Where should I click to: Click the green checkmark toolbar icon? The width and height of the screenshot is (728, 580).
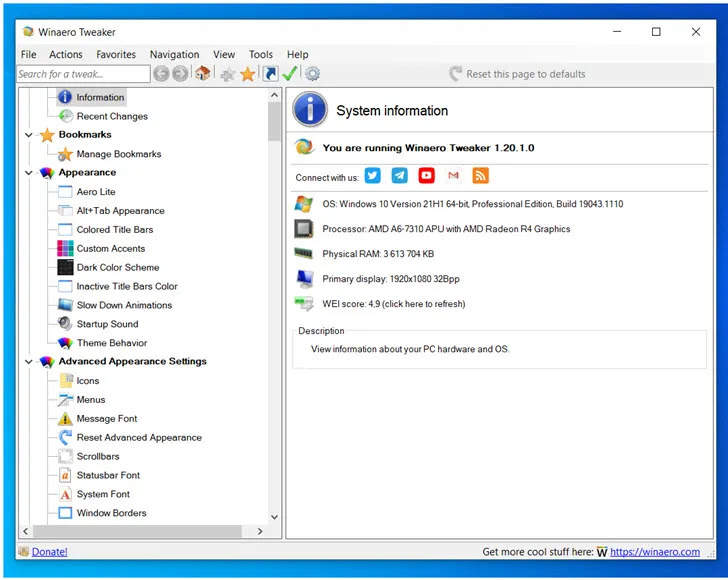(290, 73)
